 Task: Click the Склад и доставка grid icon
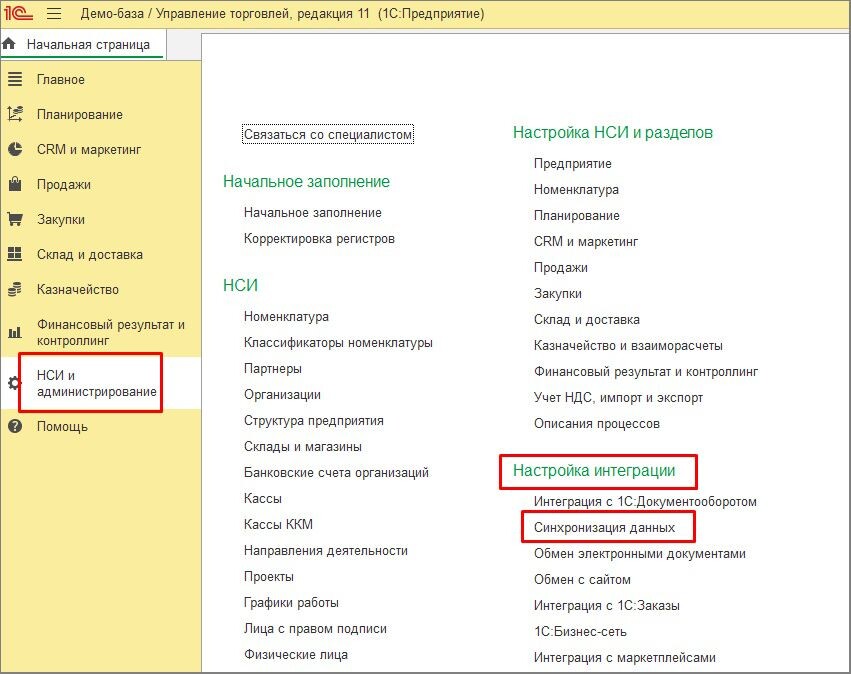(x=15, y=254)
